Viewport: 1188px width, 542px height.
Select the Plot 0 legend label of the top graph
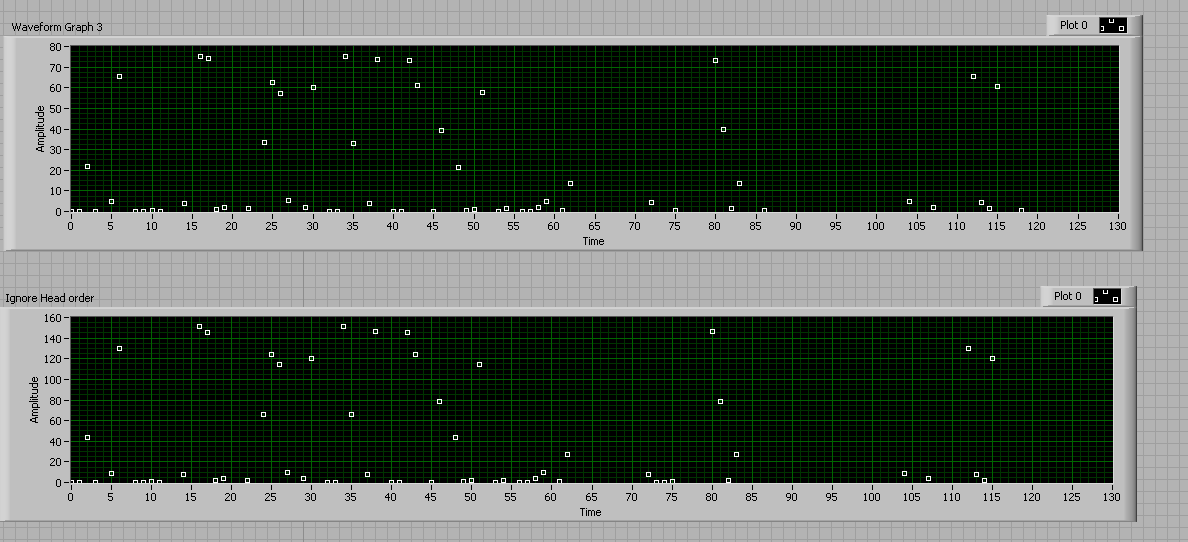pyautogui.click(x=1073, y=25)
